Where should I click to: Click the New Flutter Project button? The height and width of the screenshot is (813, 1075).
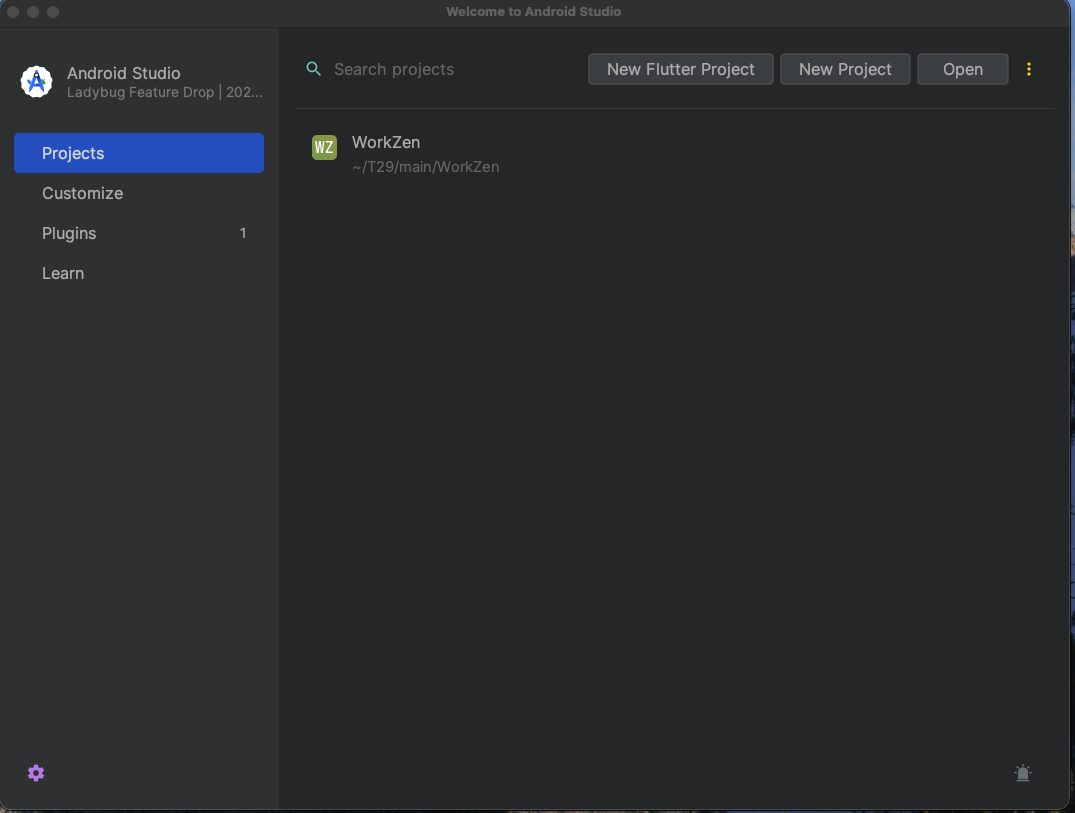click(x=680, y=69)
